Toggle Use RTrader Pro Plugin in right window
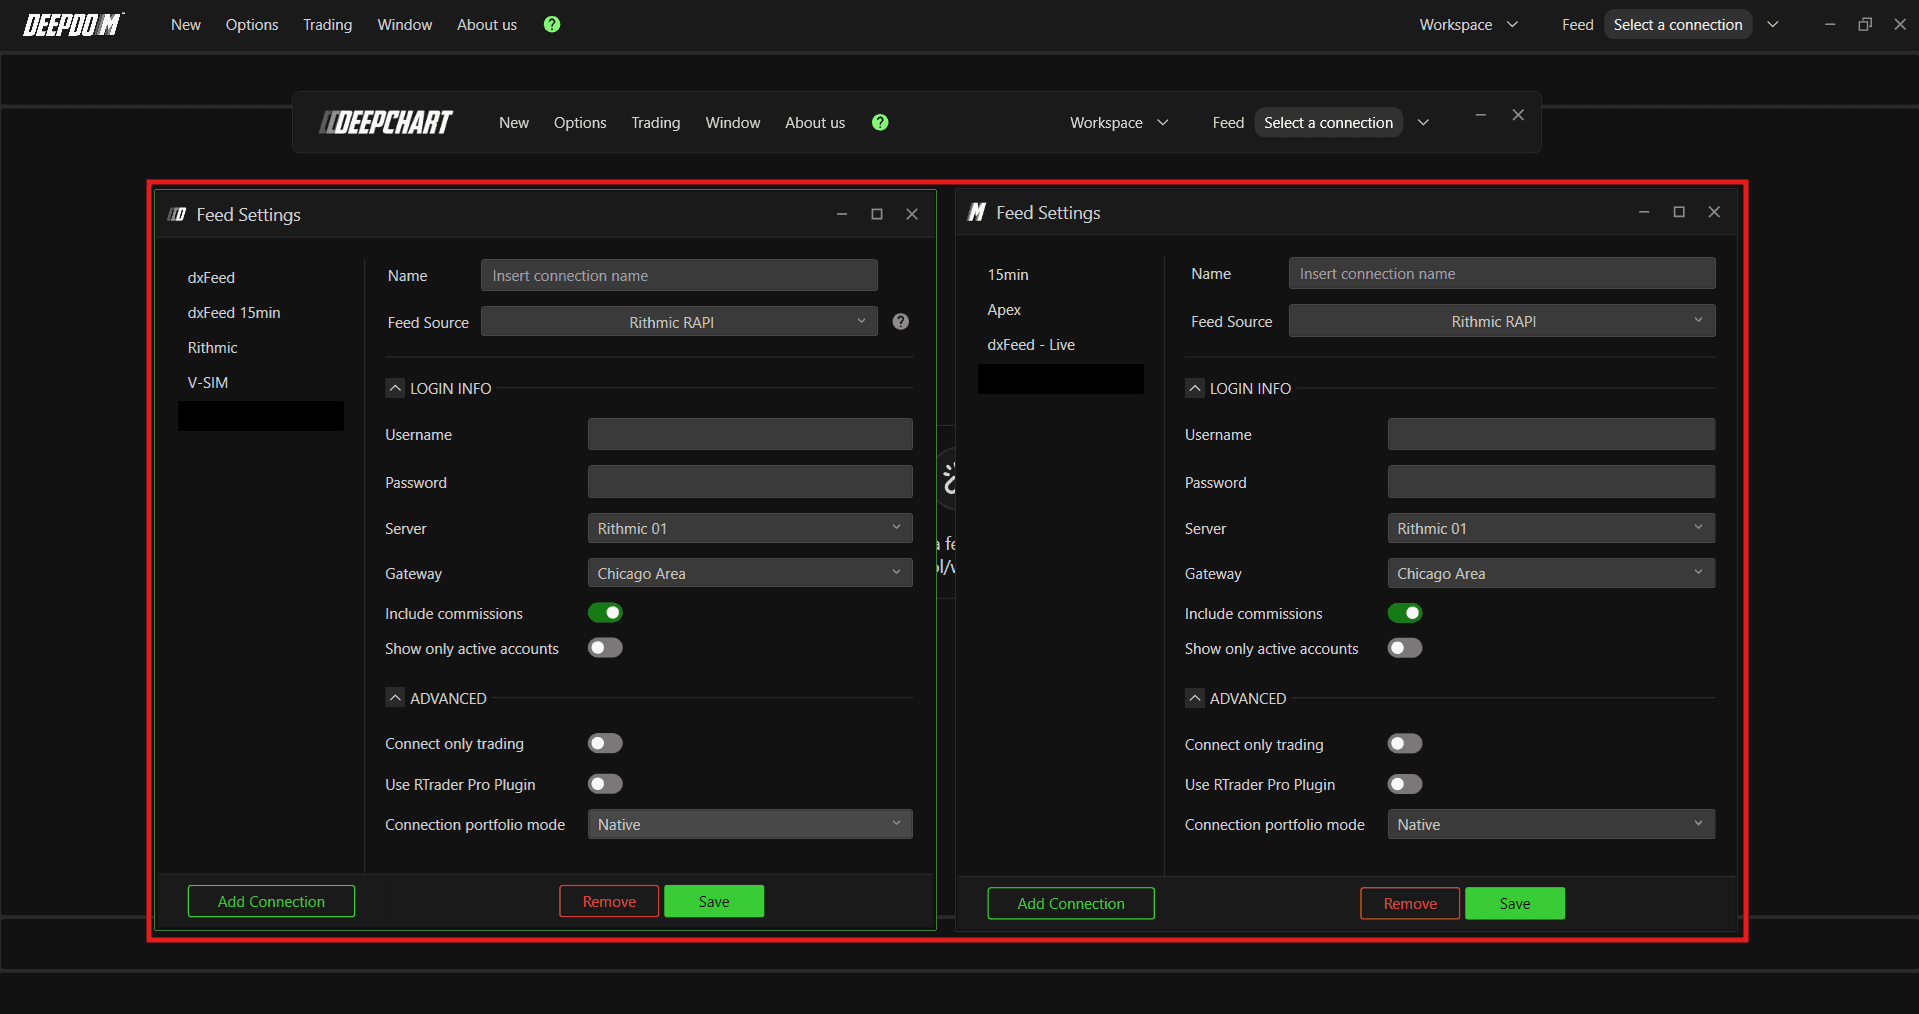The width and height of the screenshot is (1919, 1014). [x=1405, y=784]
